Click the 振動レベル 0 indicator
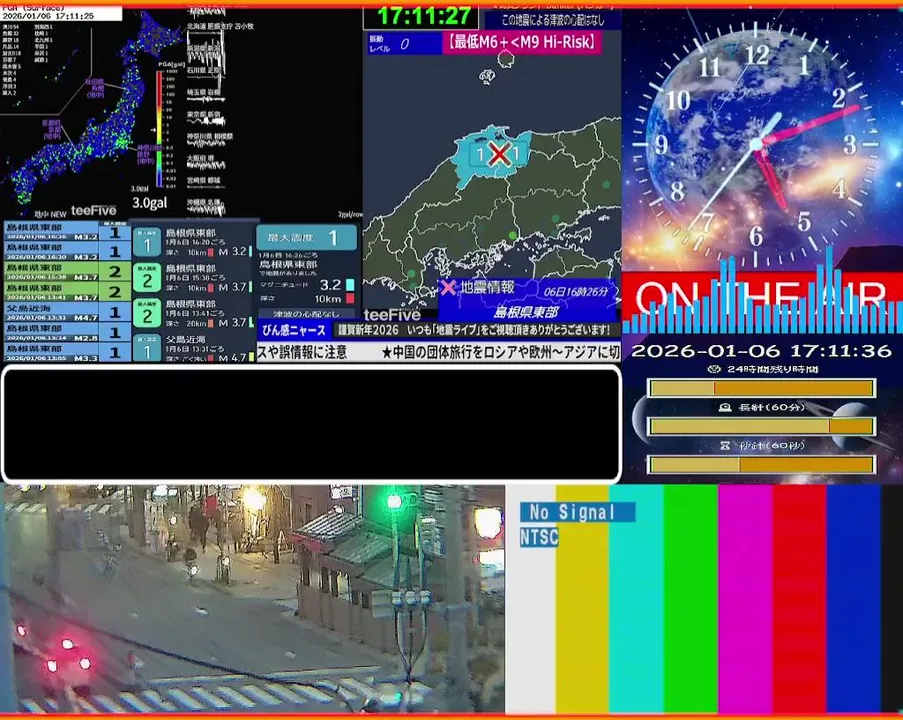Screen dimensions: 903x720 point(404,43)
